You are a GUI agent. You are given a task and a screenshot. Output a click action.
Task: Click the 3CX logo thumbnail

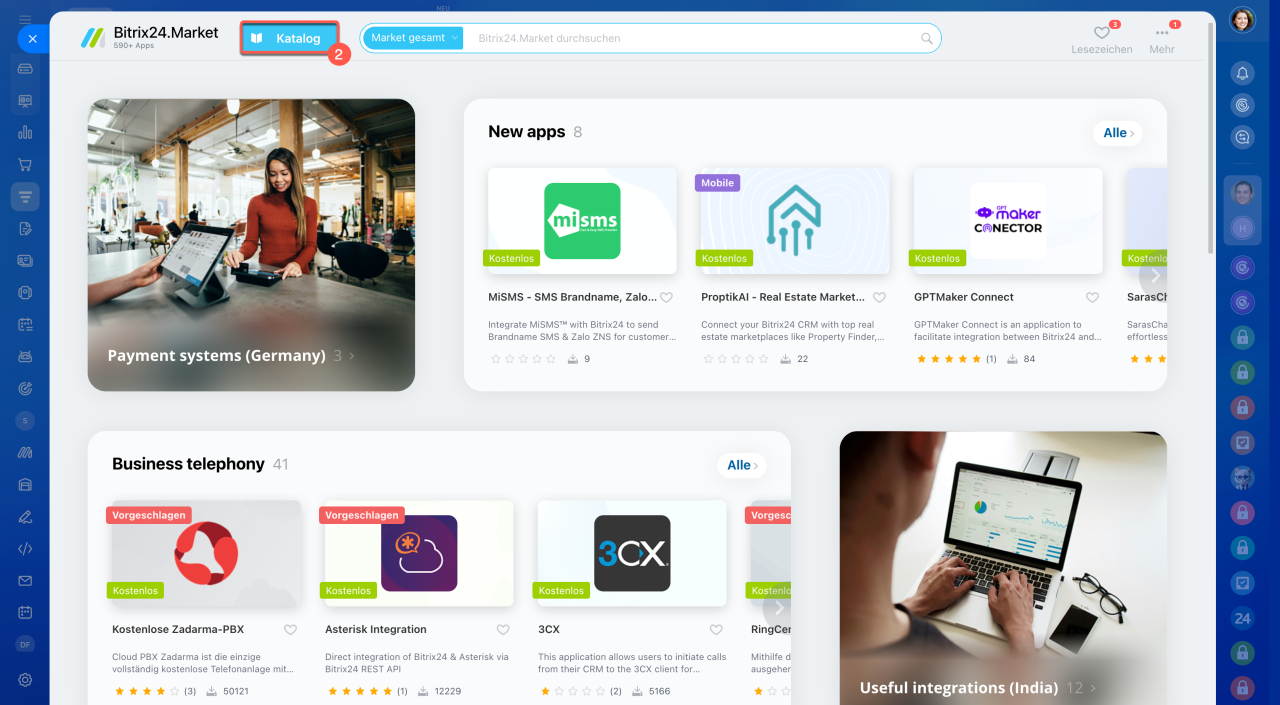coord(632,553)
